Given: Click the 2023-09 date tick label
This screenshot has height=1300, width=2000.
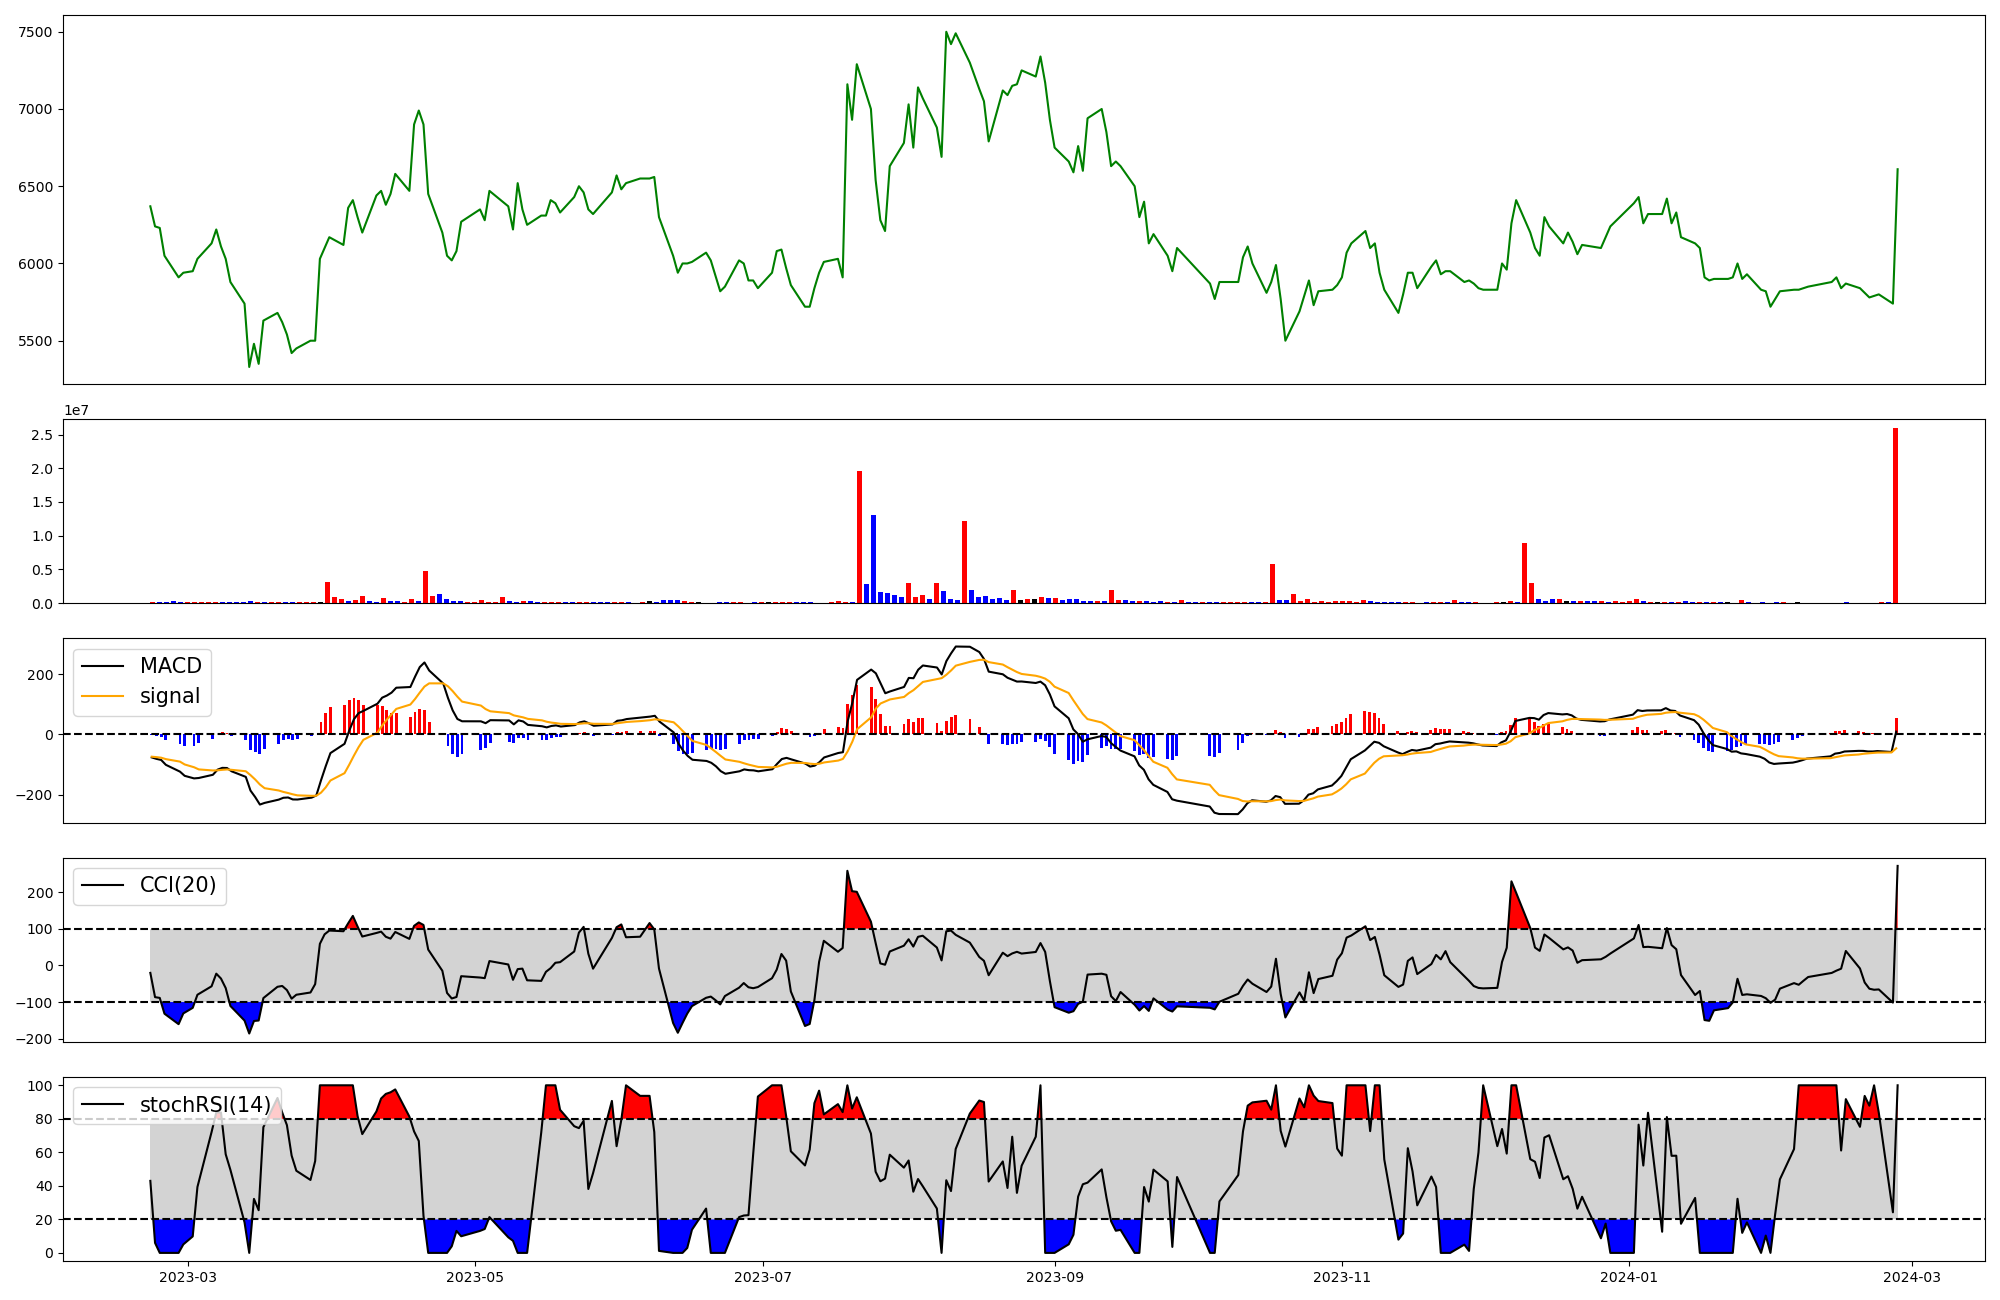Looking at the screenshot, I should tap(1055, 1277).
